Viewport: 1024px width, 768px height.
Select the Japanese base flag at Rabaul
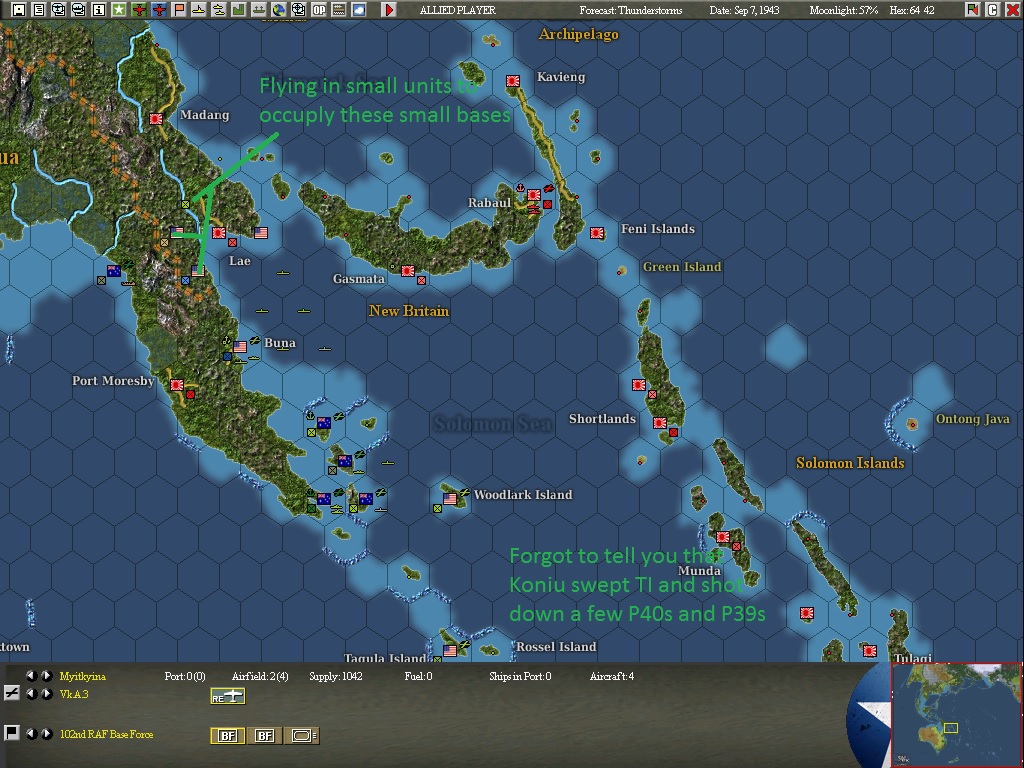(534, 195)
